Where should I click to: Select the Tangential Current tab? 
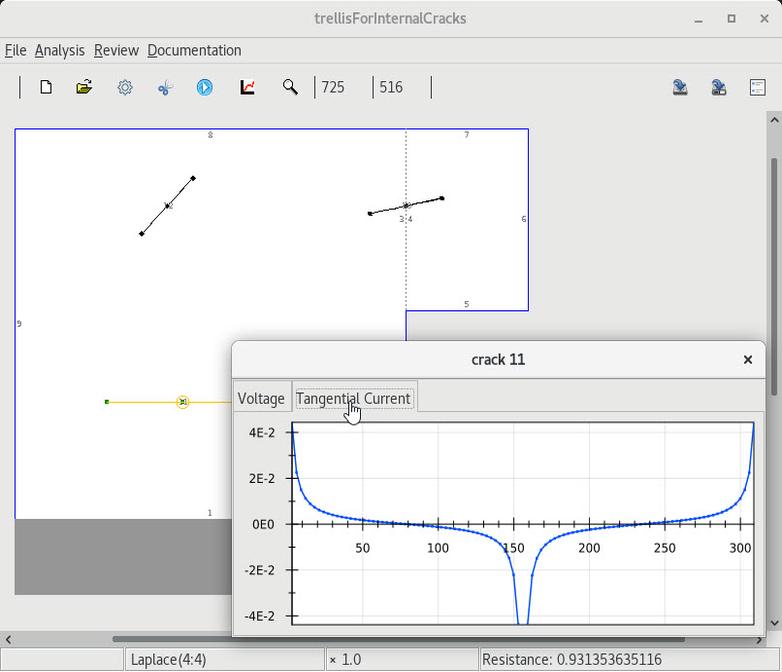tap(353, 398)
